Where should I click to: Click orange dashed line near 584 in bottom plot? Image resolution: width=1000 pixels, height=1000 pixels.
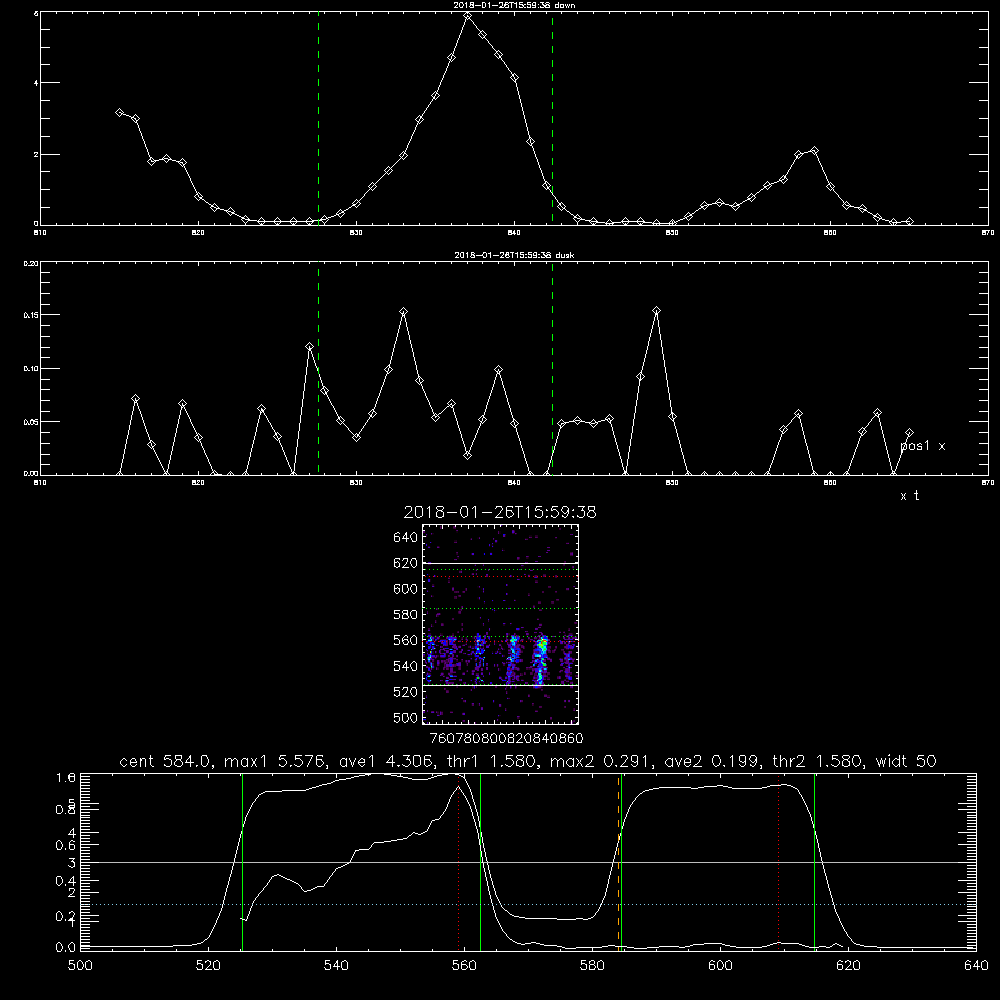pos(618,862)
